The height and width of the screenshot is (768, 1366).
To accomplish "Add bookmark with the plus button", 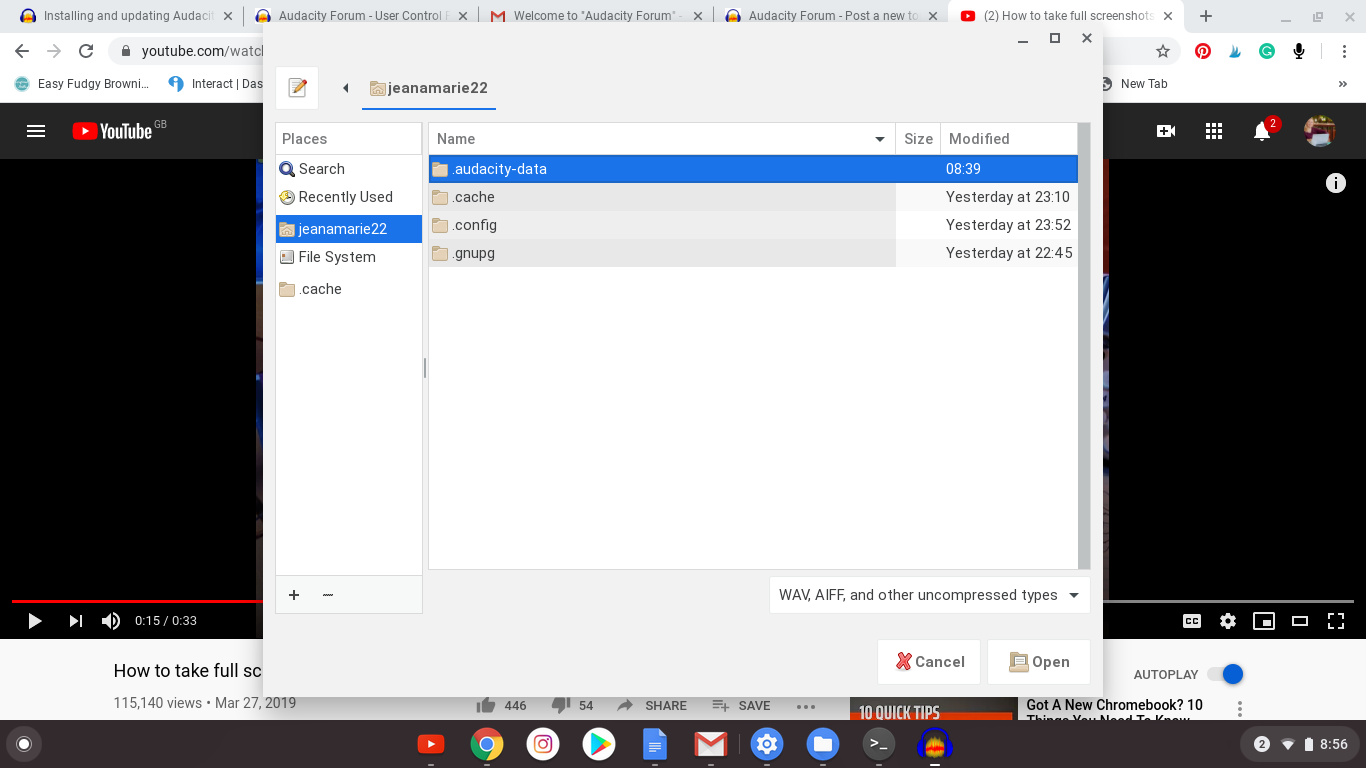I will (294, 595).
